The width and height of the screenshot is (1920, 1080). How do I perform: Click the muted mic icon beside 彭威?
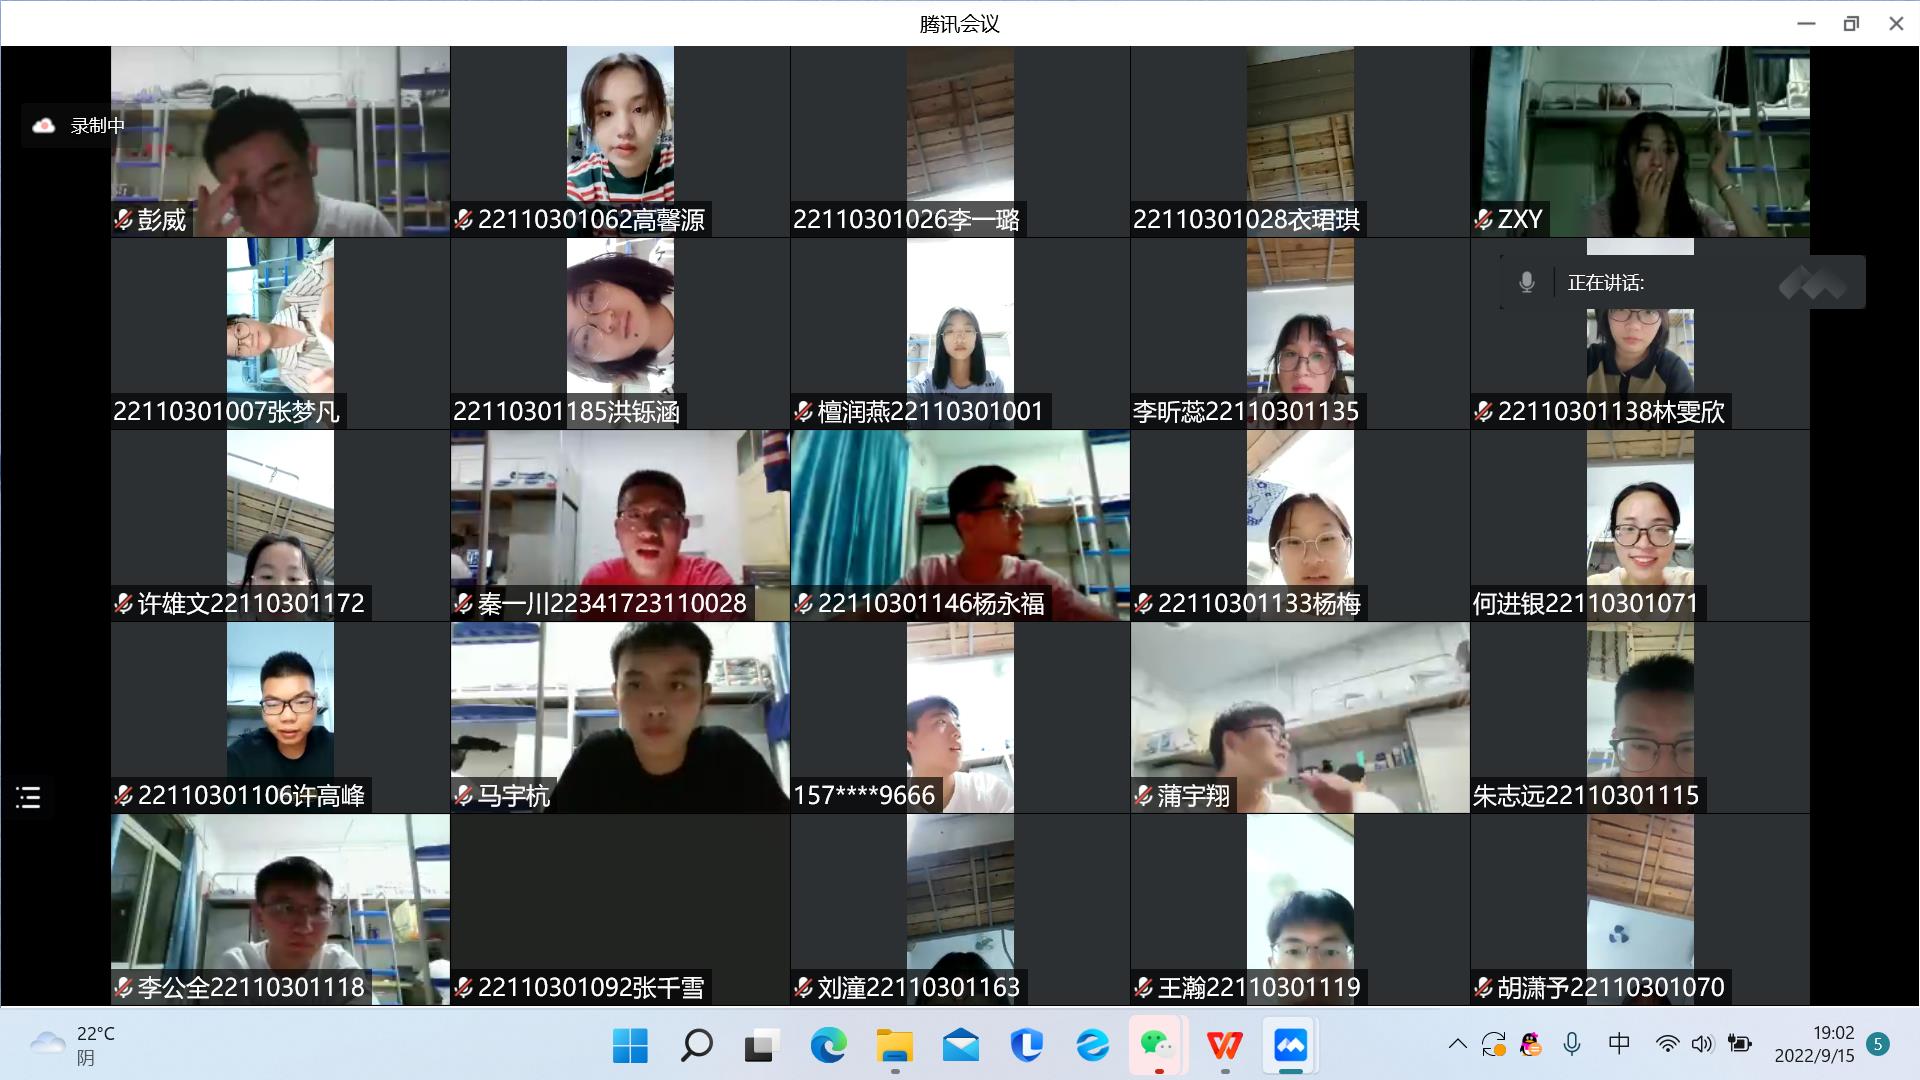tap(124, 220)
